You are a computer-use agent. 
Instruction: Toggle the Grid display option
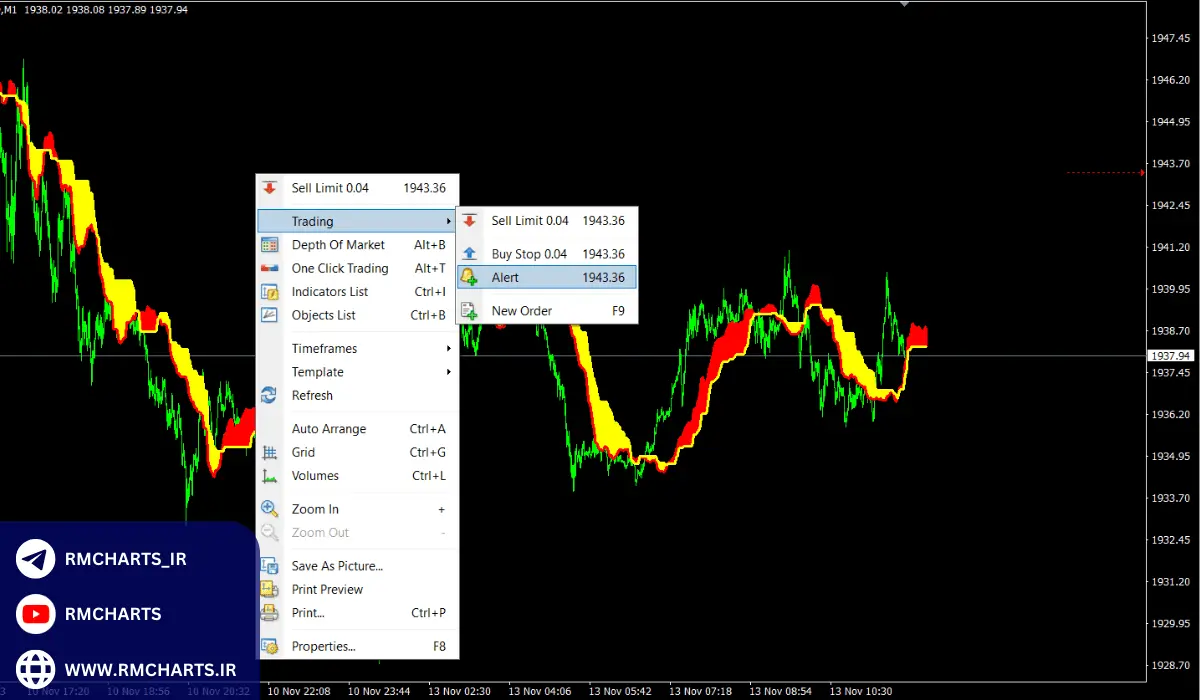click(x=303, y=452)
